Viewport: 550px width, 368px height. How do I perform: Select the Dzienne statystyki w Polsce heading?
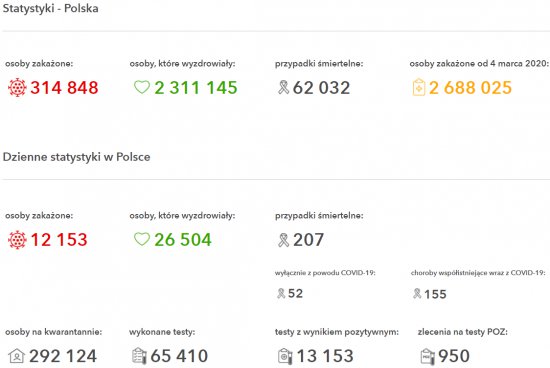[76, 157]
